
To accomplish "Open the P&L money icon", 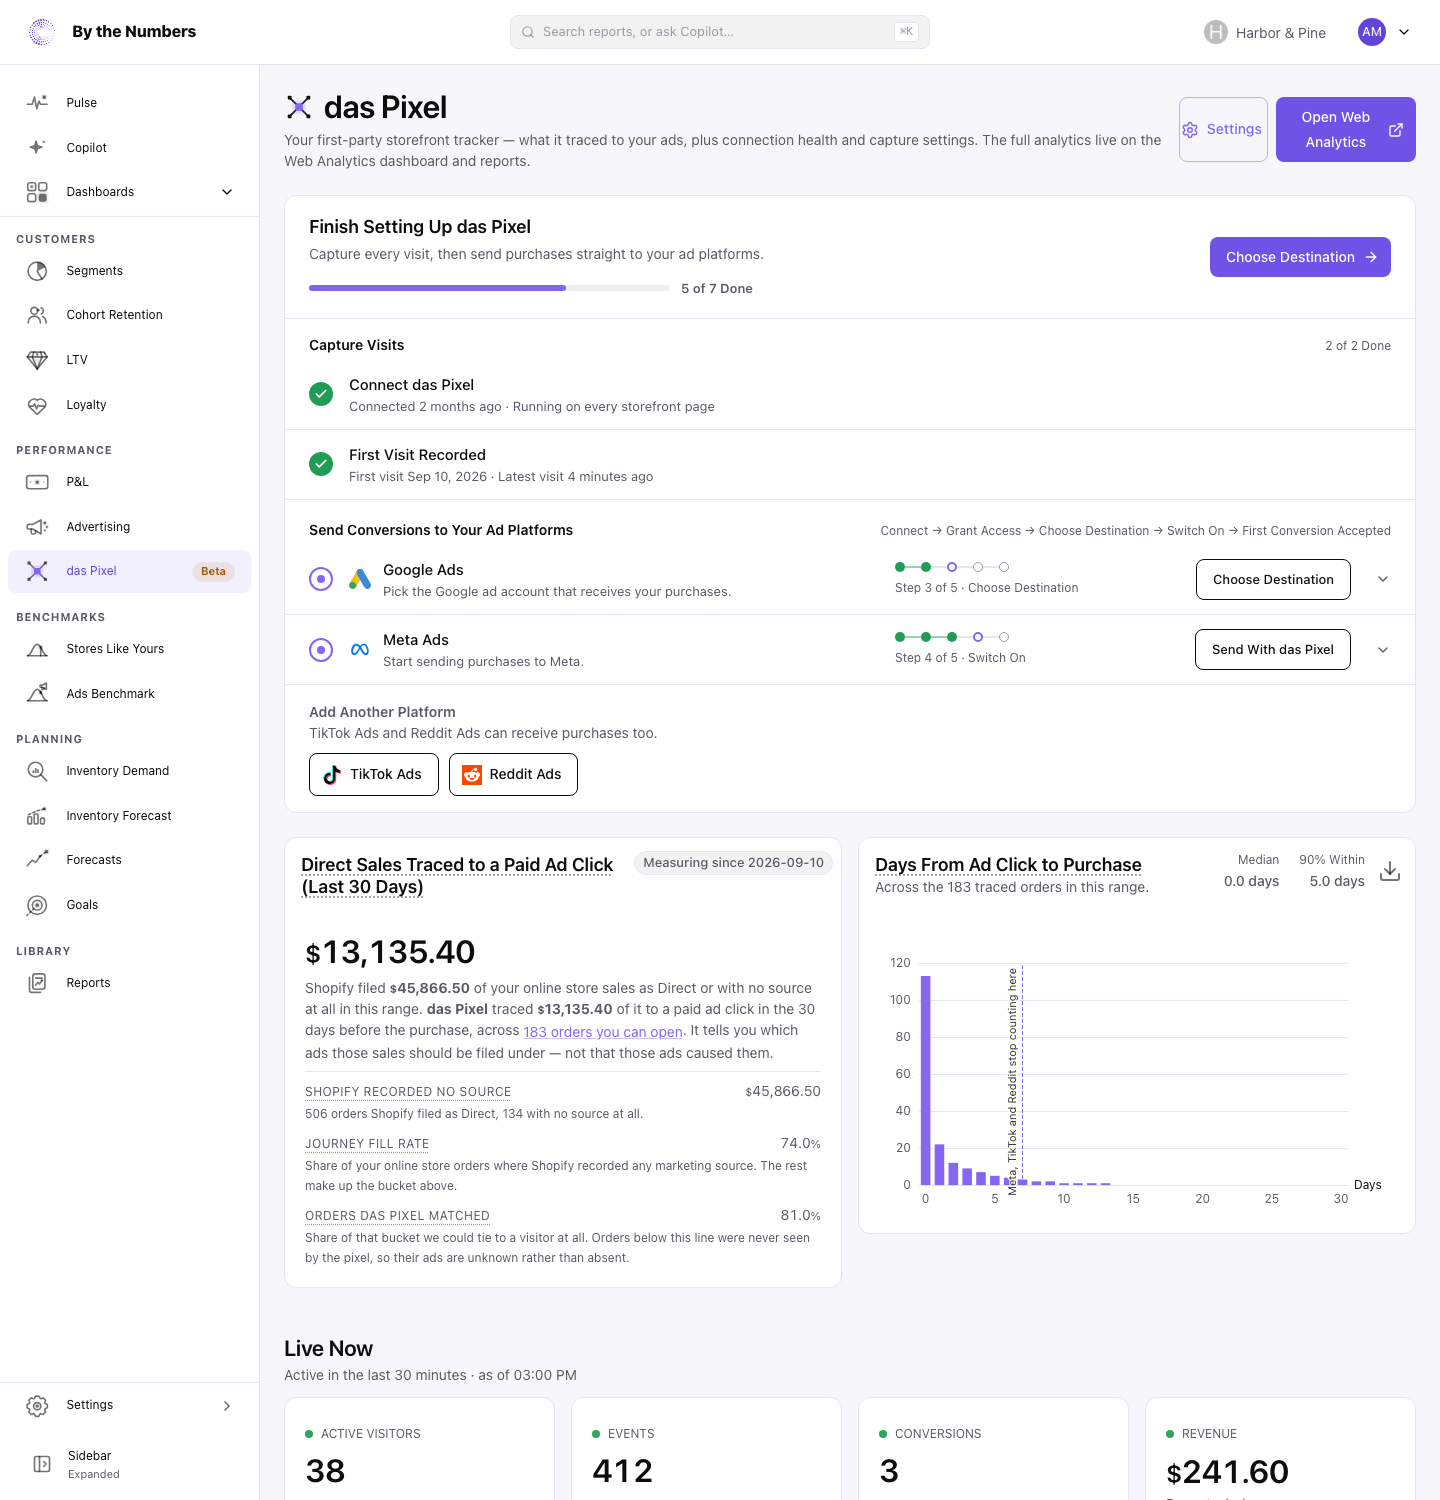I will click(x=37, y=482).
